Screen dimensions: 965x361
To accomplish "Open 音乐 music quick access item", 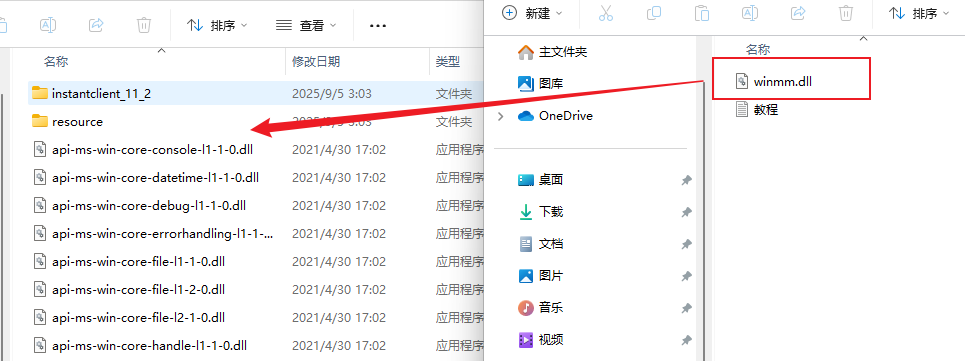I will (x=540, y=307).
